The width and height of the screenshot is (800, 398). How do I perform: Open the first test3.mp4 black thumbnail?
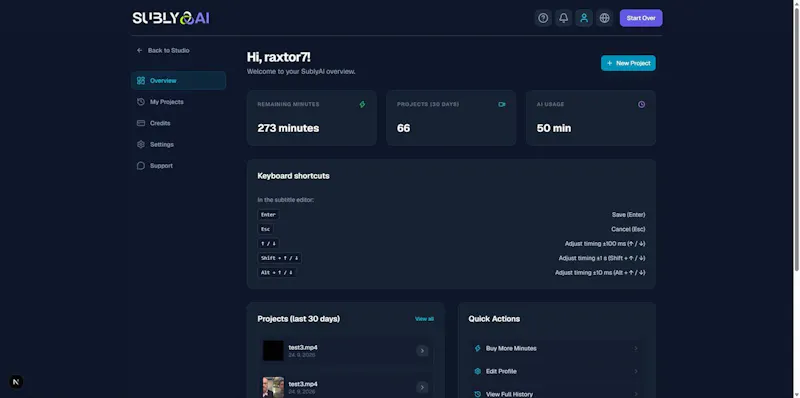click(273, 351)
